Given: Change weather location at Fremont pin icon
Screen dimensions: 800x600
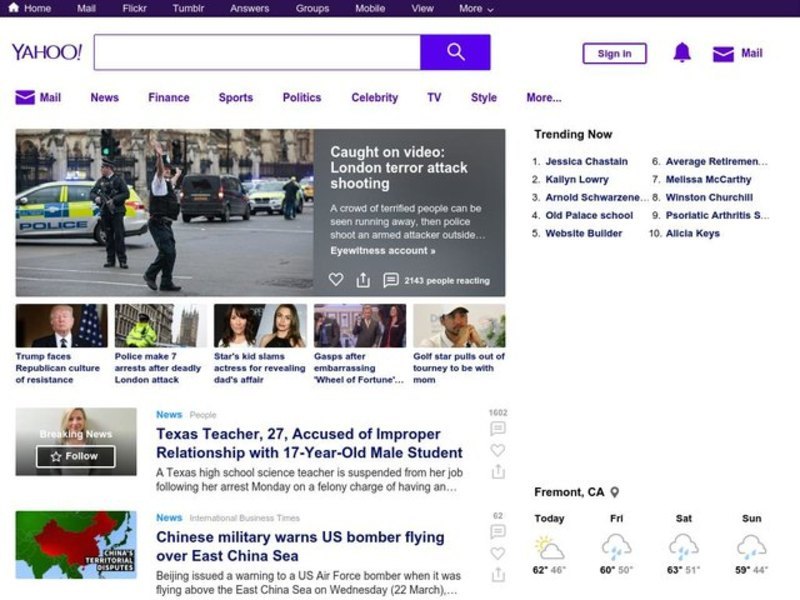Looking at the screenshot, I should (x=615, y=492).
